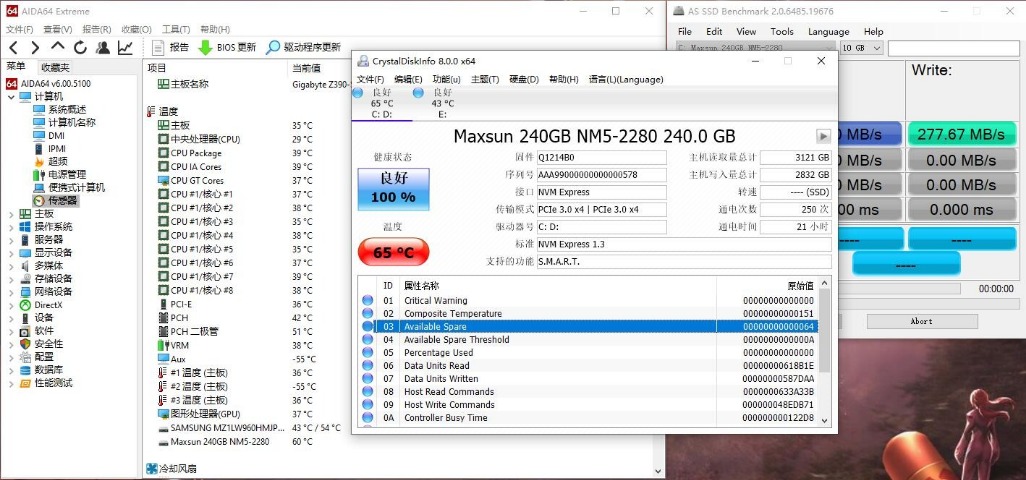Click the BIOS 更新 toolbar button

point(227,47)
